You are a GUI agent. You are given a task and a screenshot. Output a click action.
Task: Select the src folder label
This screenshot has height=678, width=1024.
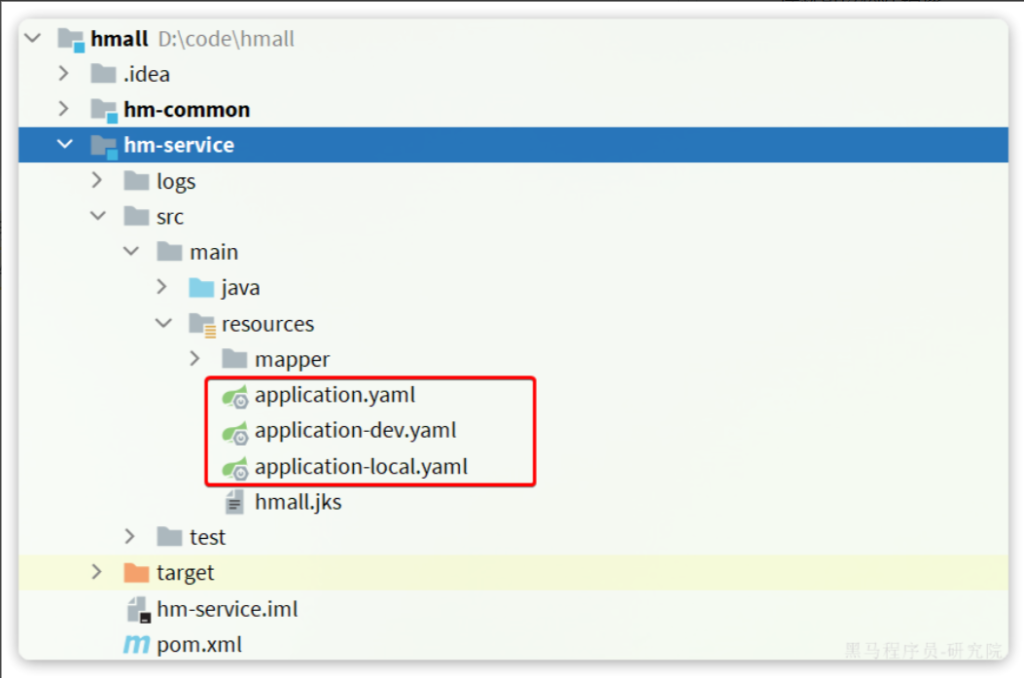(x=170, y=217)
